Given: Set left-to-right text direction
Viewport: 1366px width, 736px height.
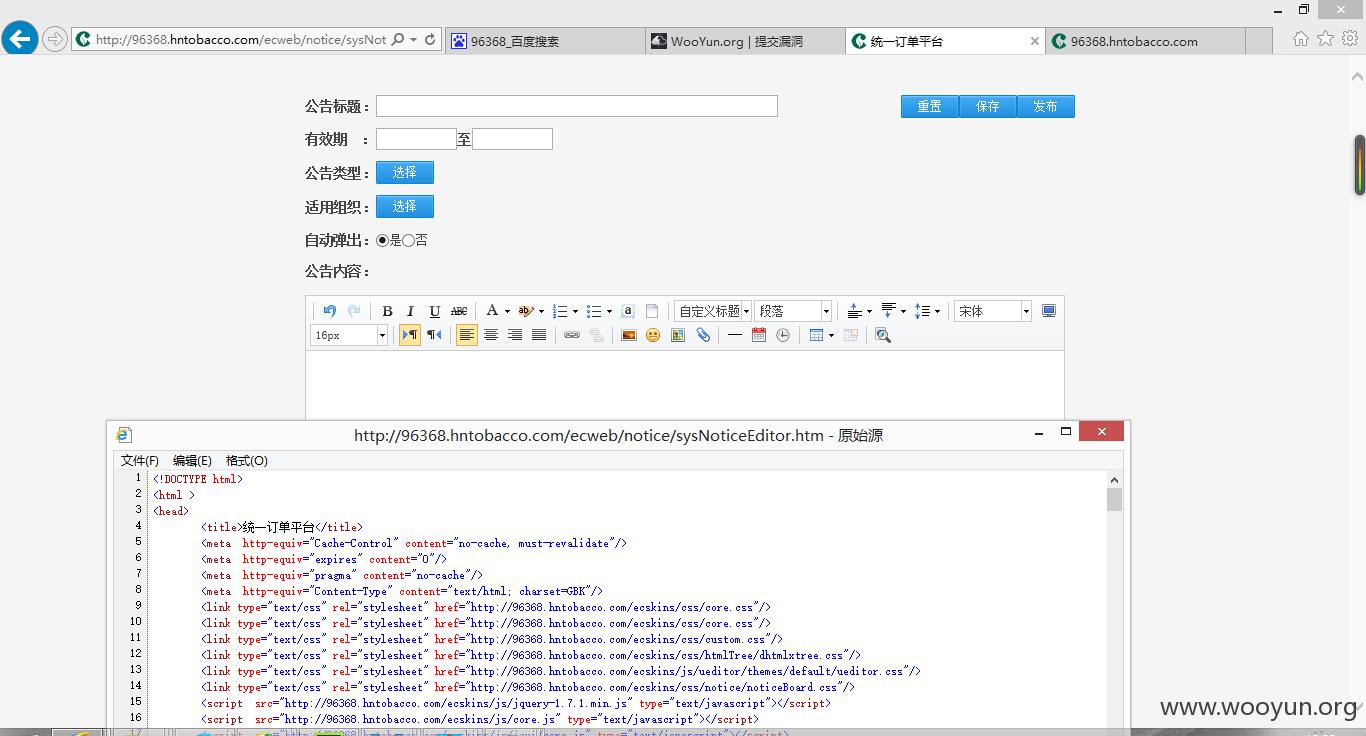Looking at the screenshot, I should [x=410, y=335].
